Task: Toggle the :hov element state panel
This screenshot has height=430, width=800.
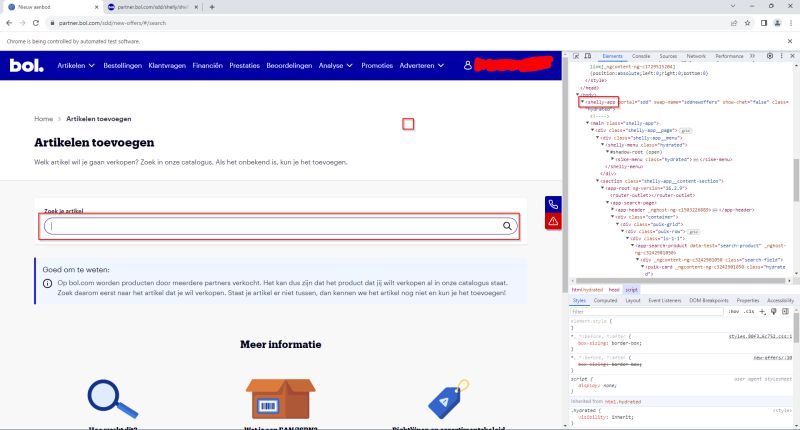Action: pyautogui.click(x=734, y=311)
